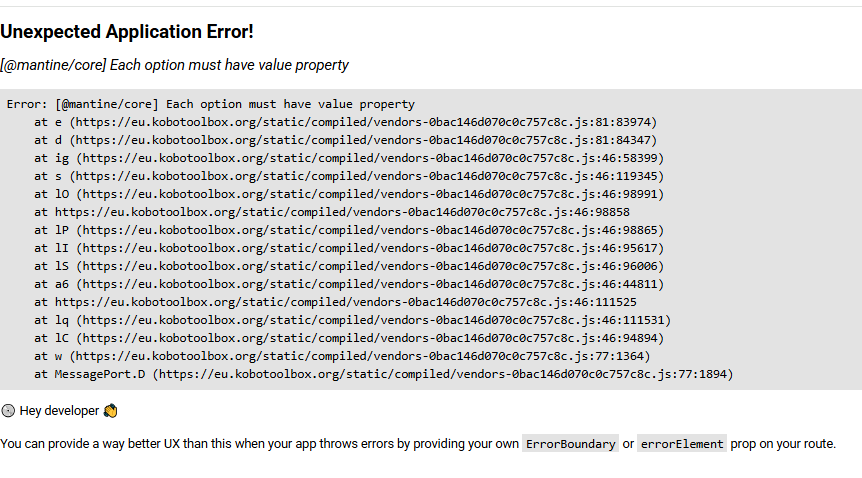The image size is (862, 478).
Task: Click the waving hand emoji icon
Action: [x=110, y=411]
